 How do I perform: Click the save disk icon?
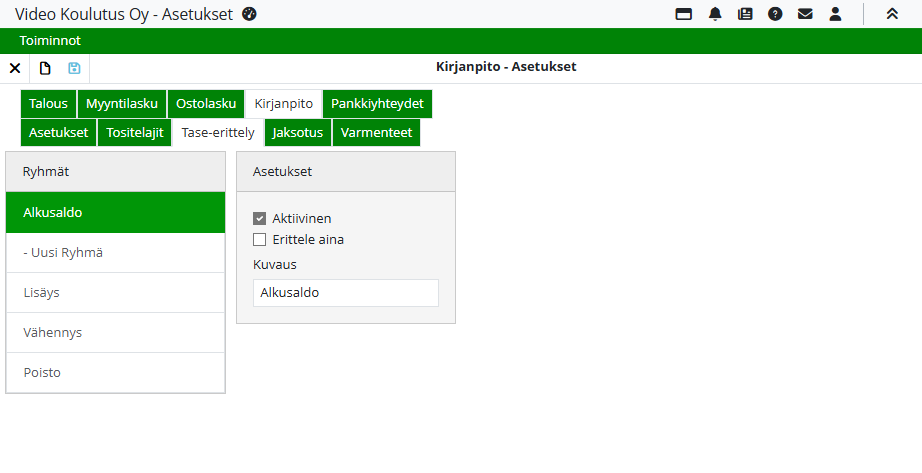point(74,68)
